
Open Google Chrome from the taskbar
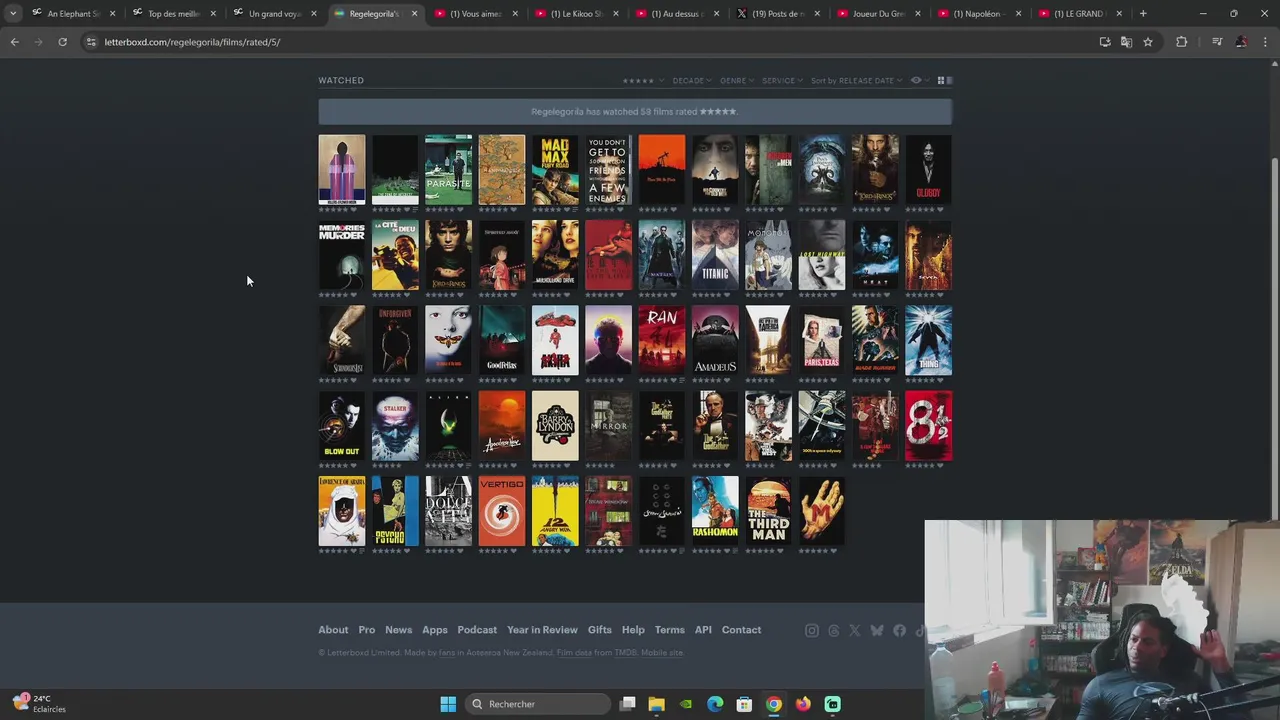pos(773,704)
